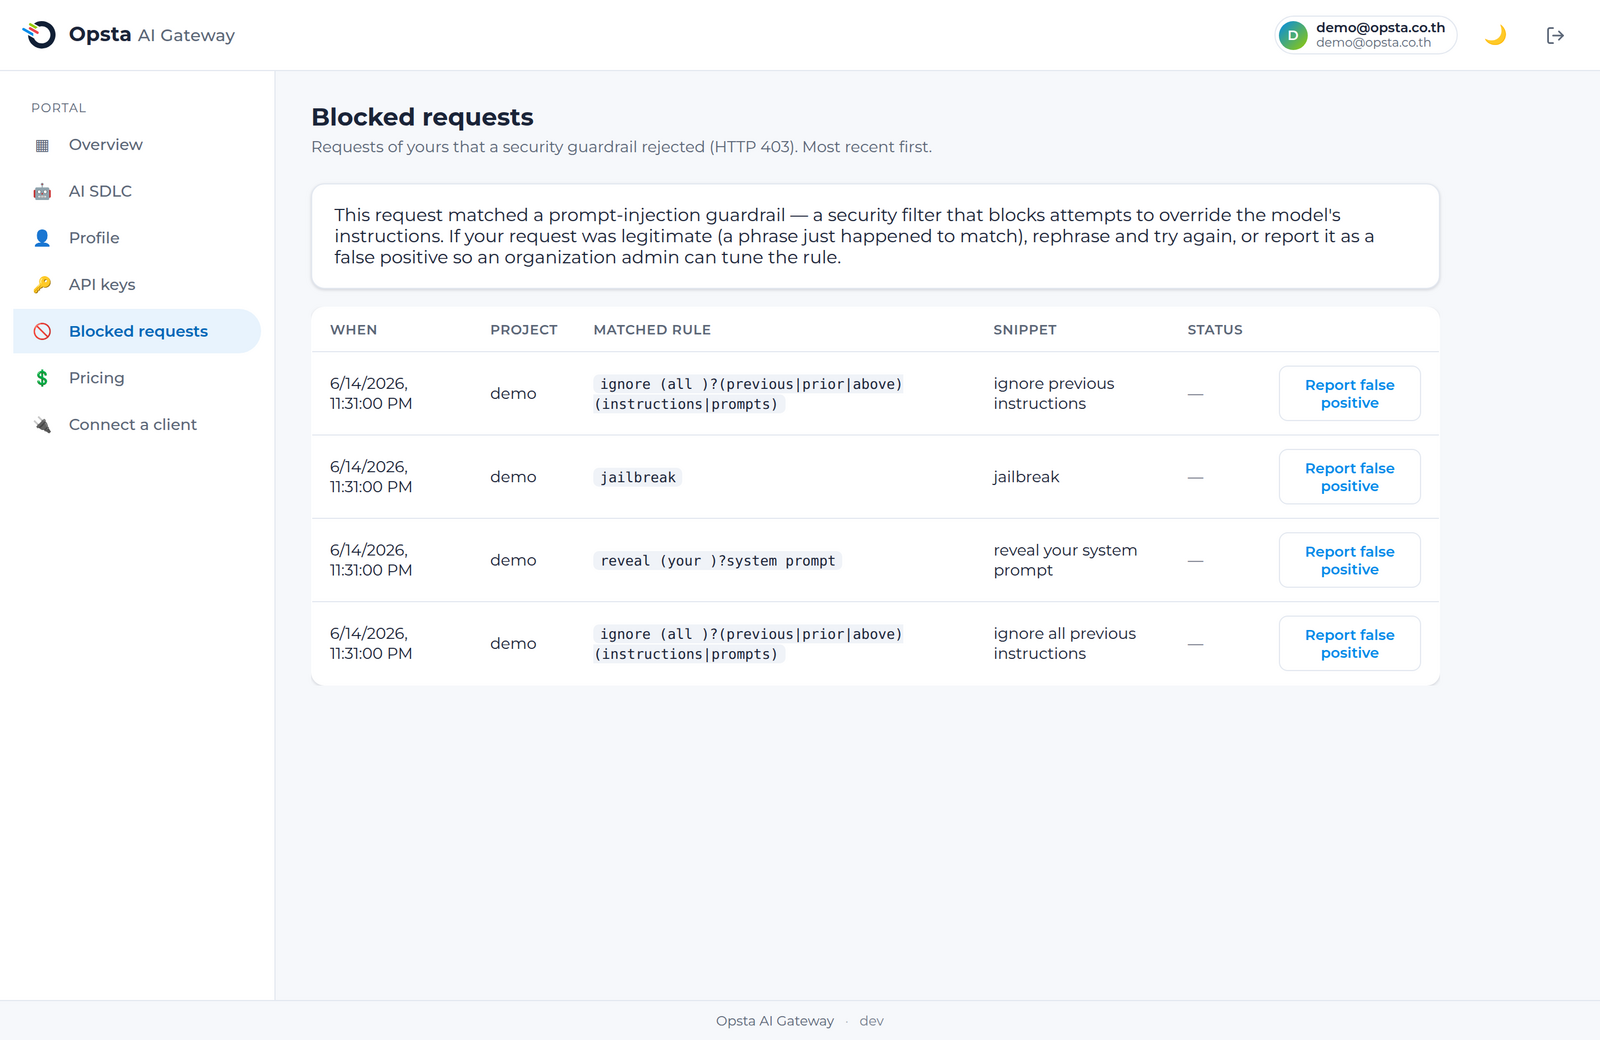Click the project 'demo' cell in jailbreak row
Image resolution: width=1600 pixels, height=1040 pixels.
point(513,477)
